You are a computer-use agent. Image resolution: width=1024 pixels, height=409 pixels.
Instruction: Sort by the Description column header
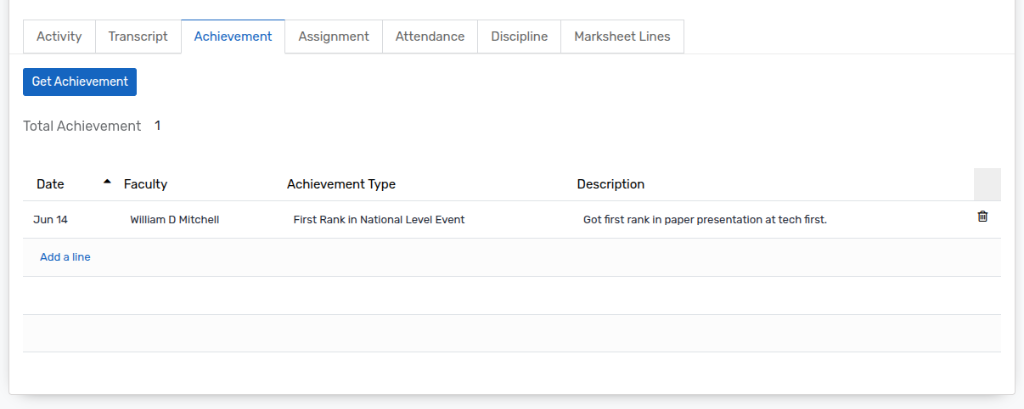(x=611, y=184)
